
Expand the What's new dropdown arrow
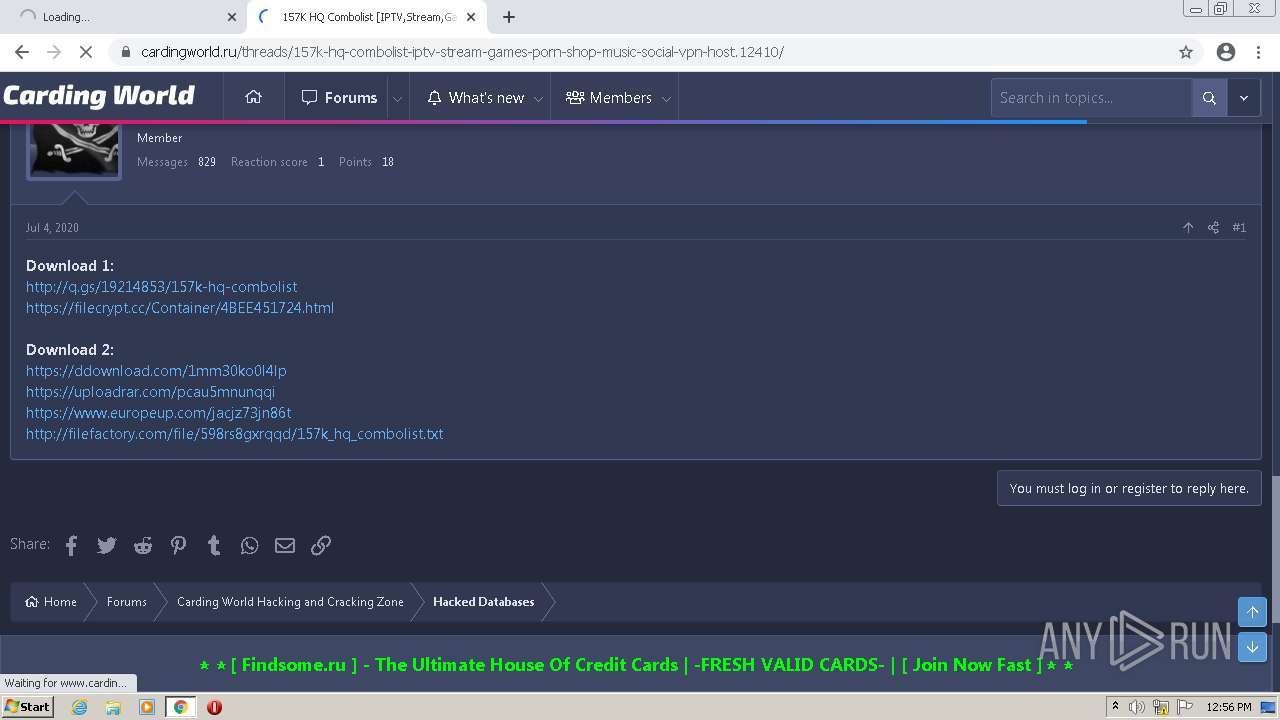click(x=538, y=98)
